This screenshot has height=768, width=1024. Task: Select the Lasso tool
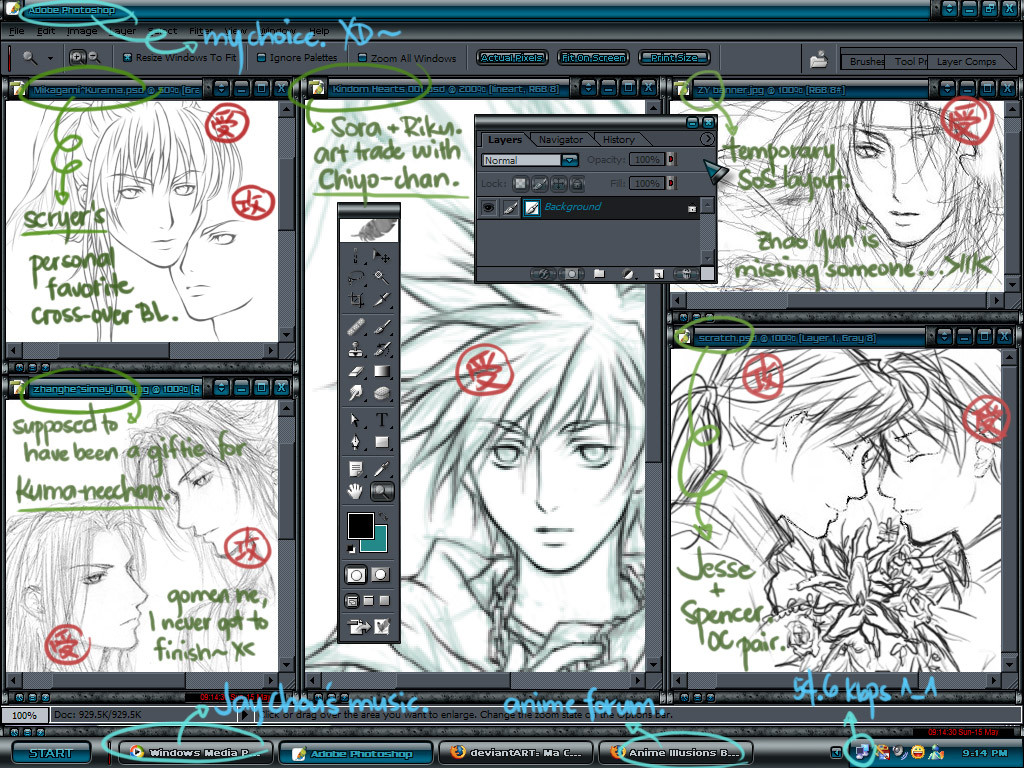coord(355,278)
